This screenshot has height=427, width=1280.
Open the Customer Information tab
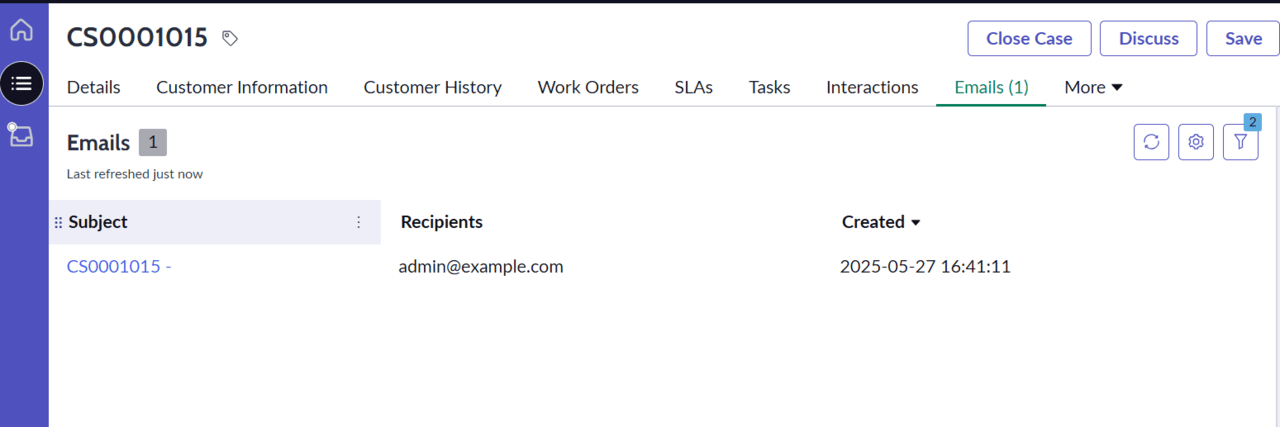242,87
